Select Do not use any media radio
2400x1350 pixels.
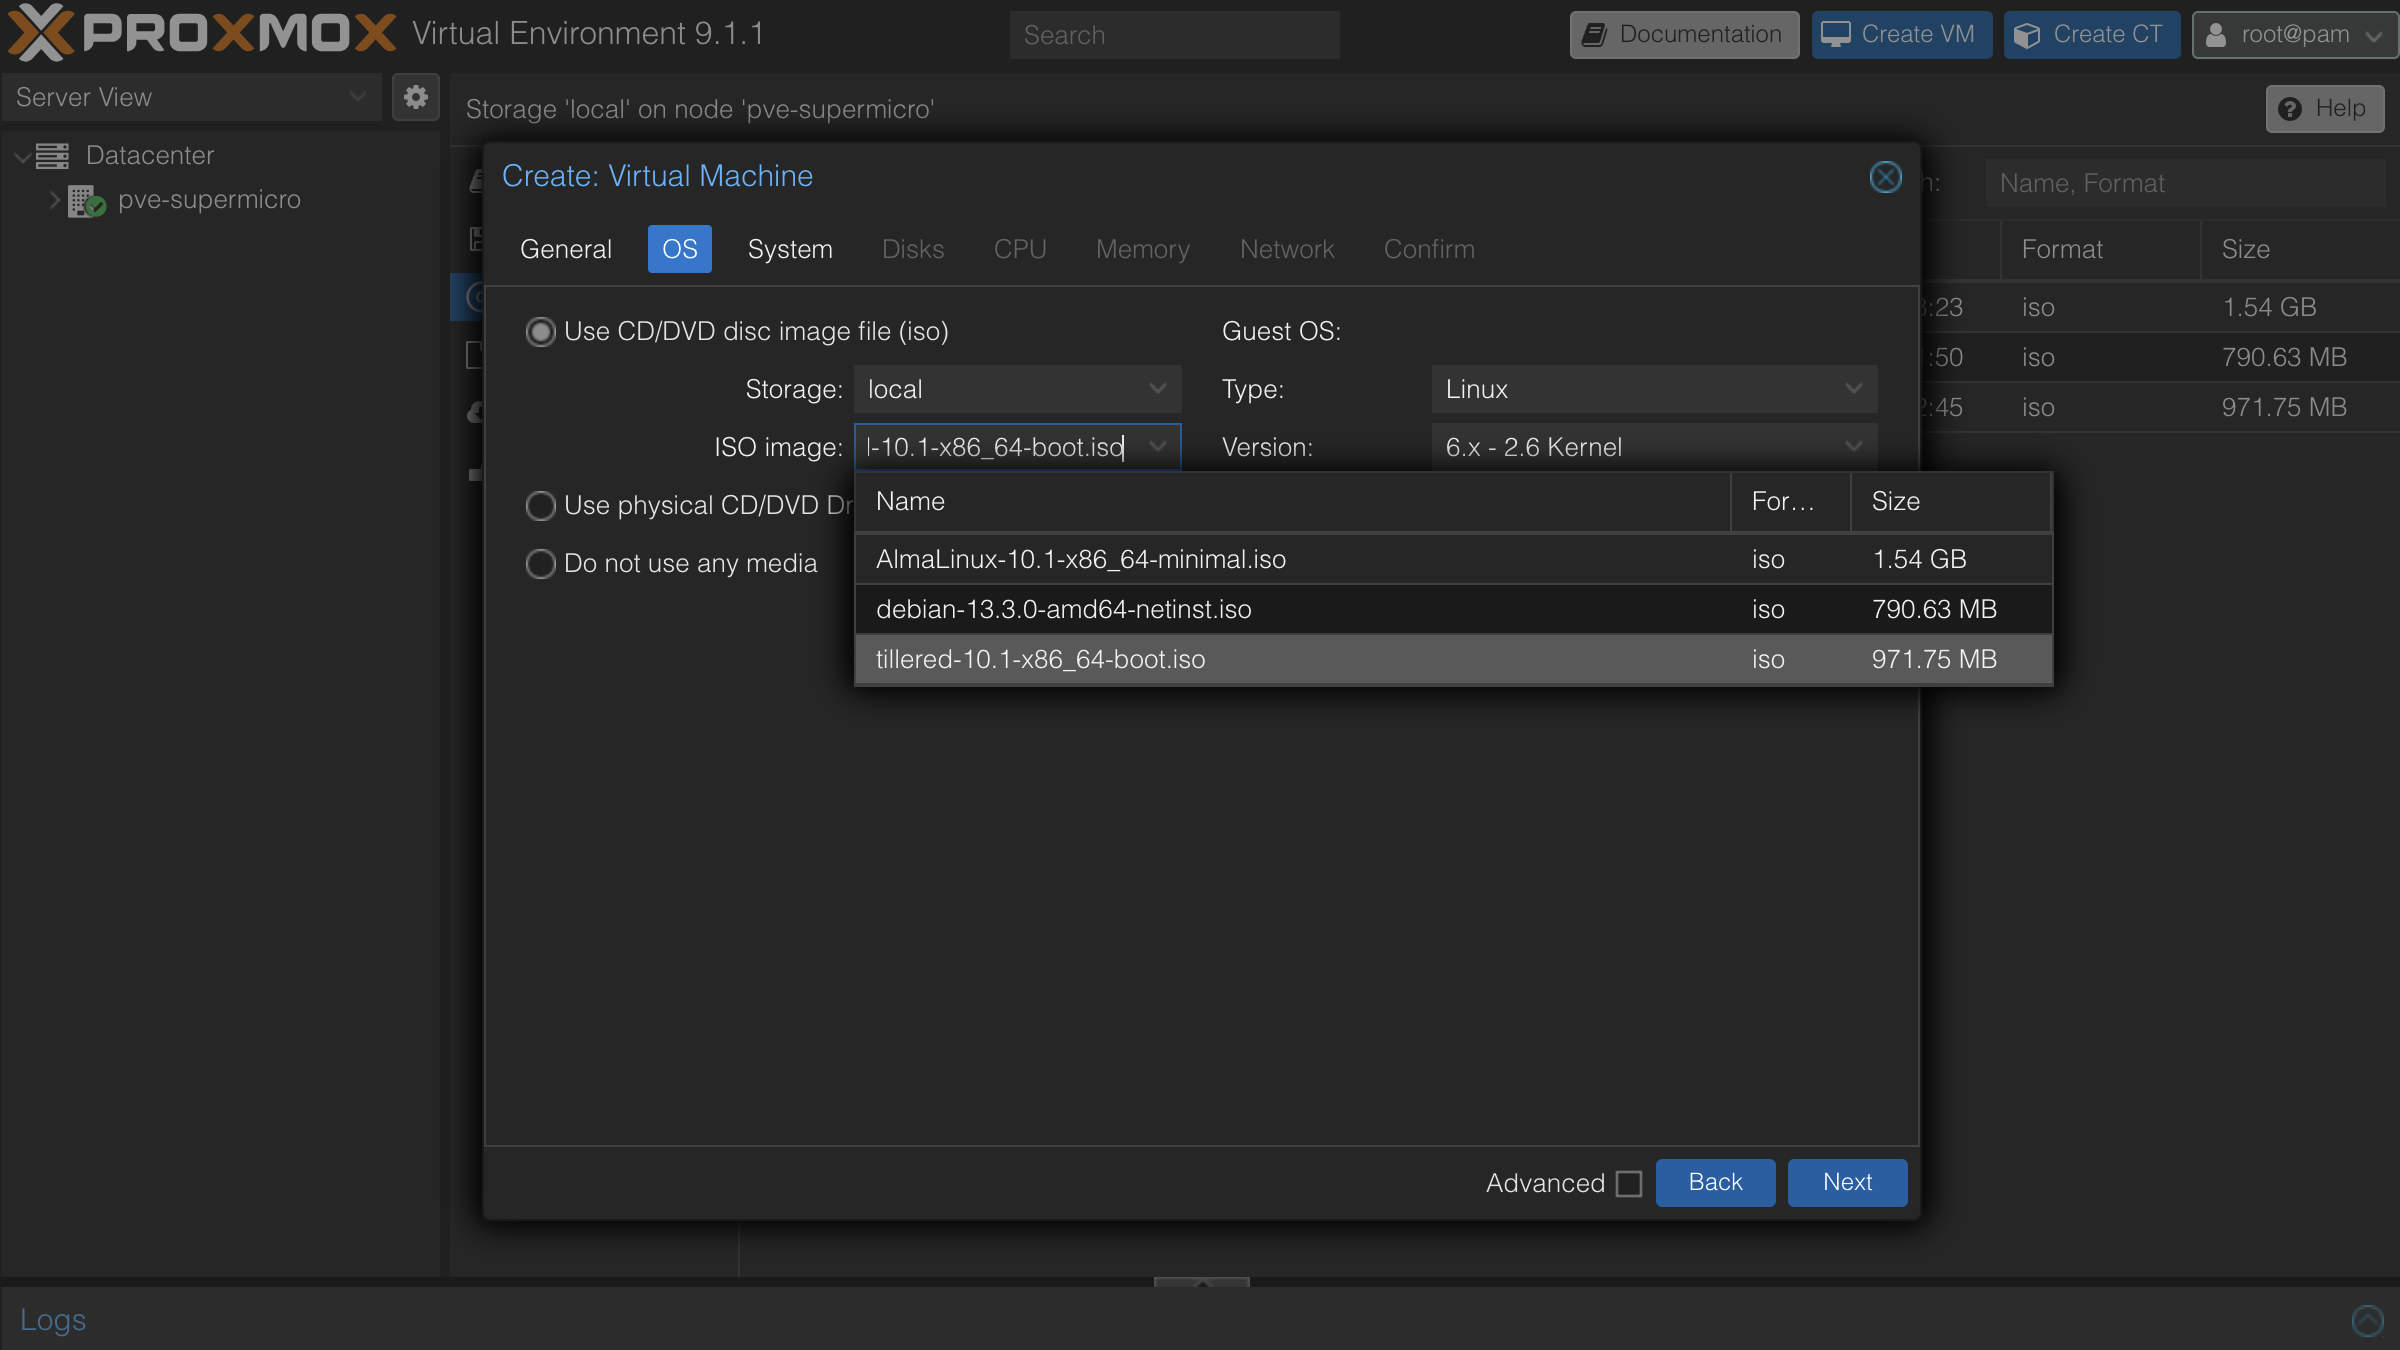coord(540,564)
